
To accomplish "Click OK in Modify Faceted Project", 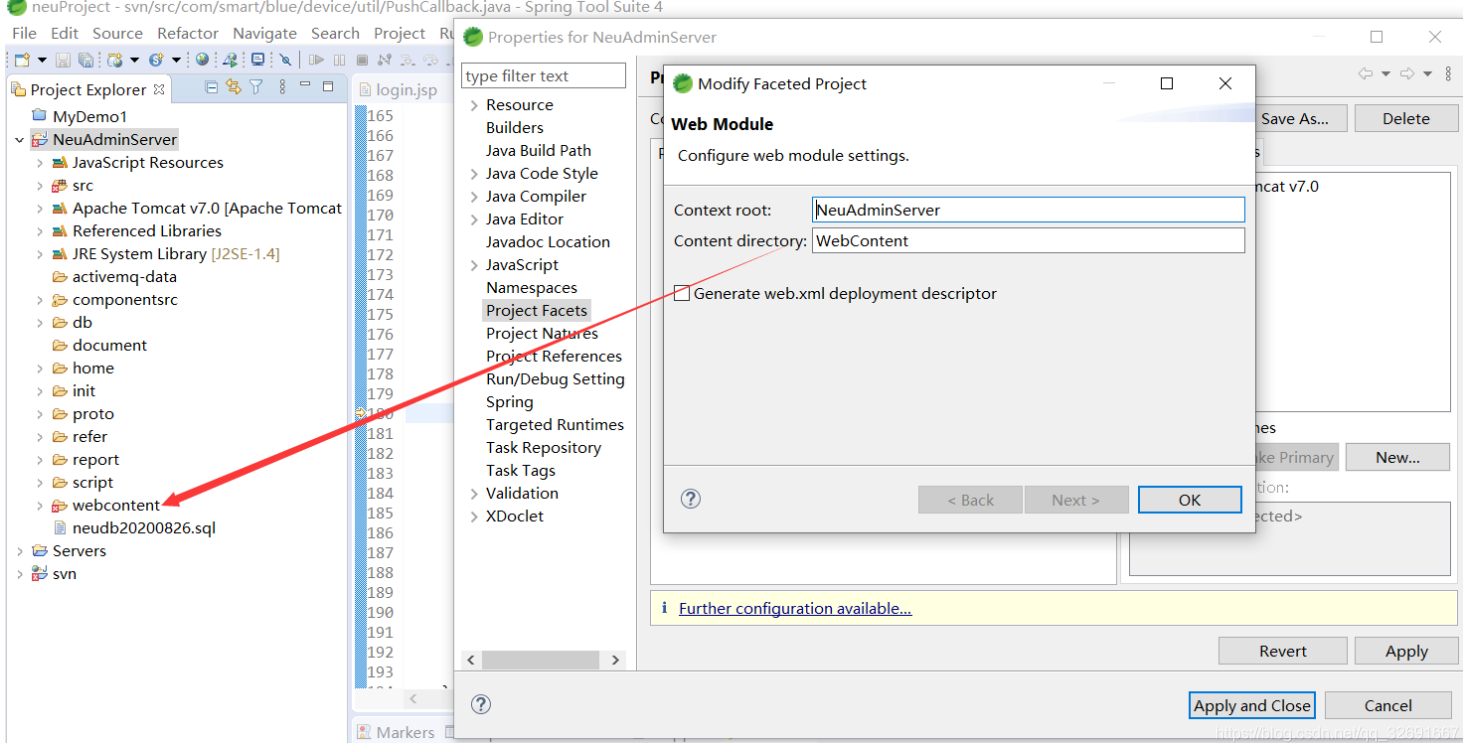I will pos(1189,499).
